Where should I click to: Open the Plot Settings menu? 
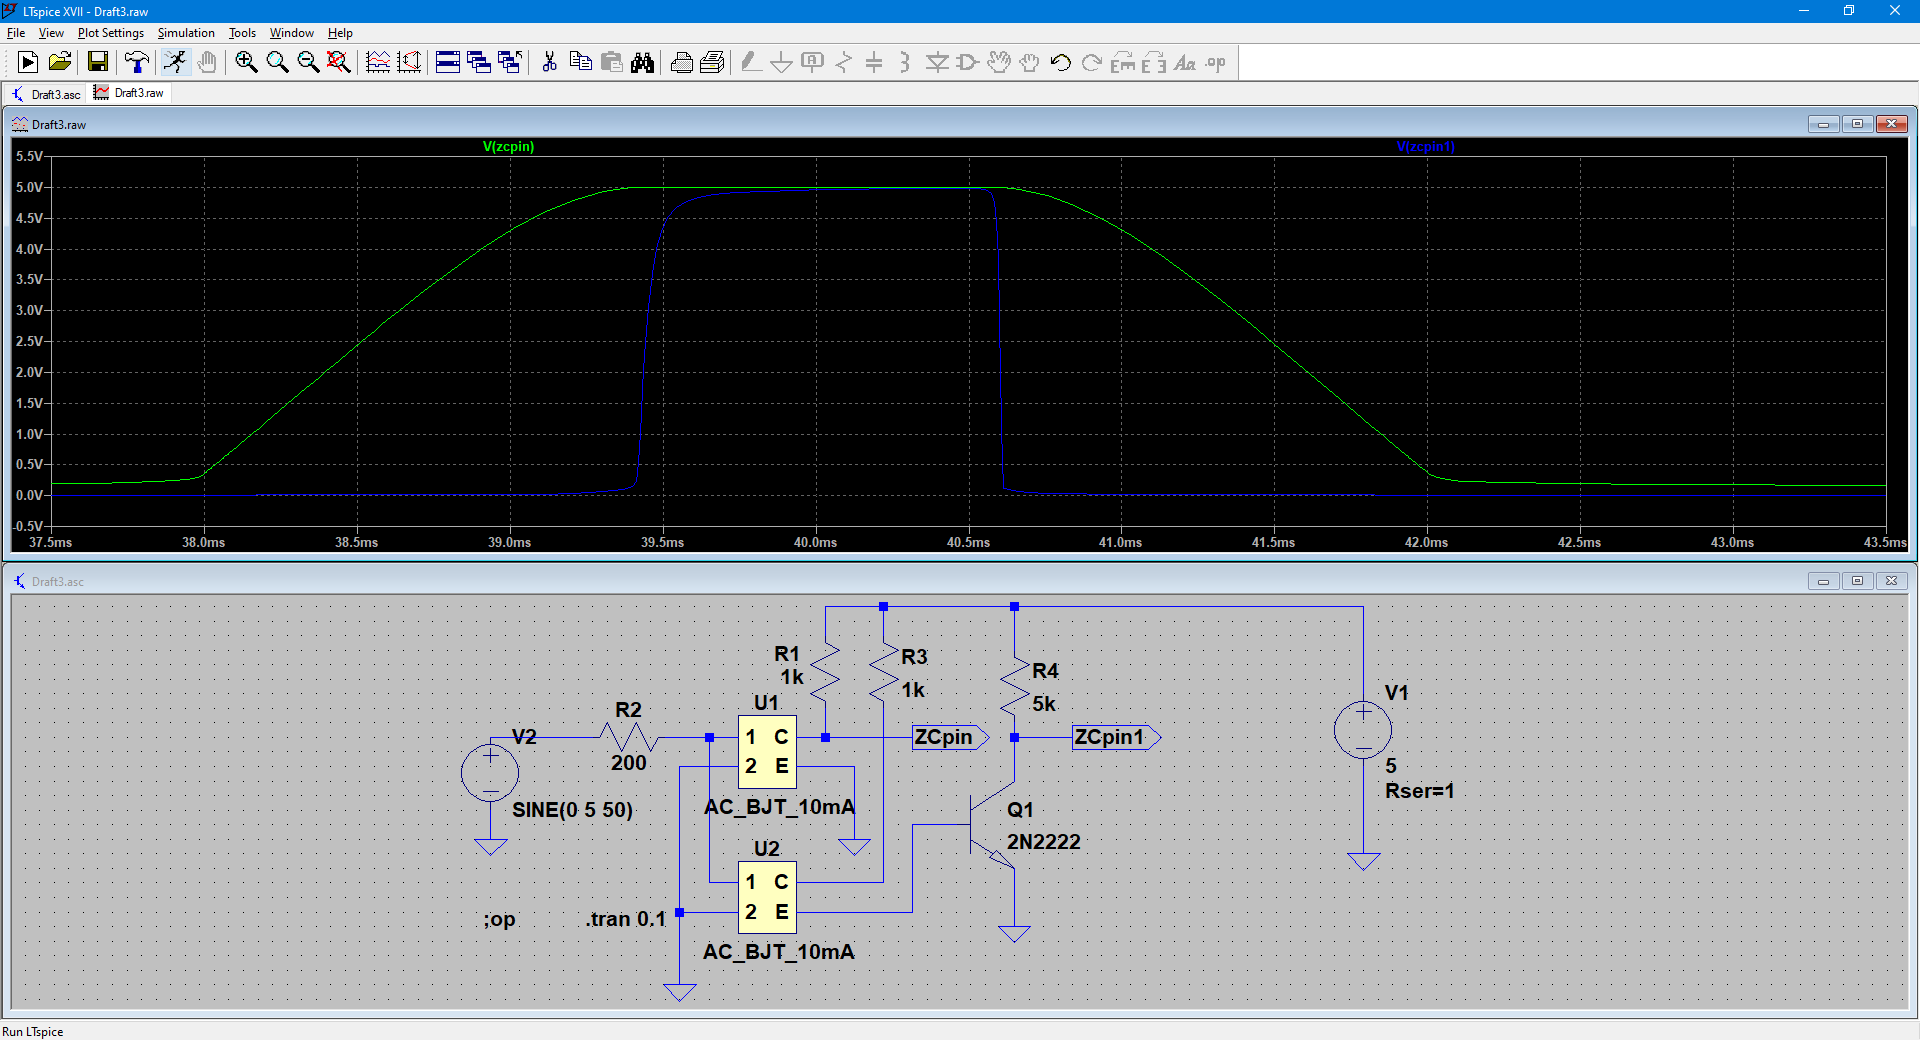(x=110, y=33)
